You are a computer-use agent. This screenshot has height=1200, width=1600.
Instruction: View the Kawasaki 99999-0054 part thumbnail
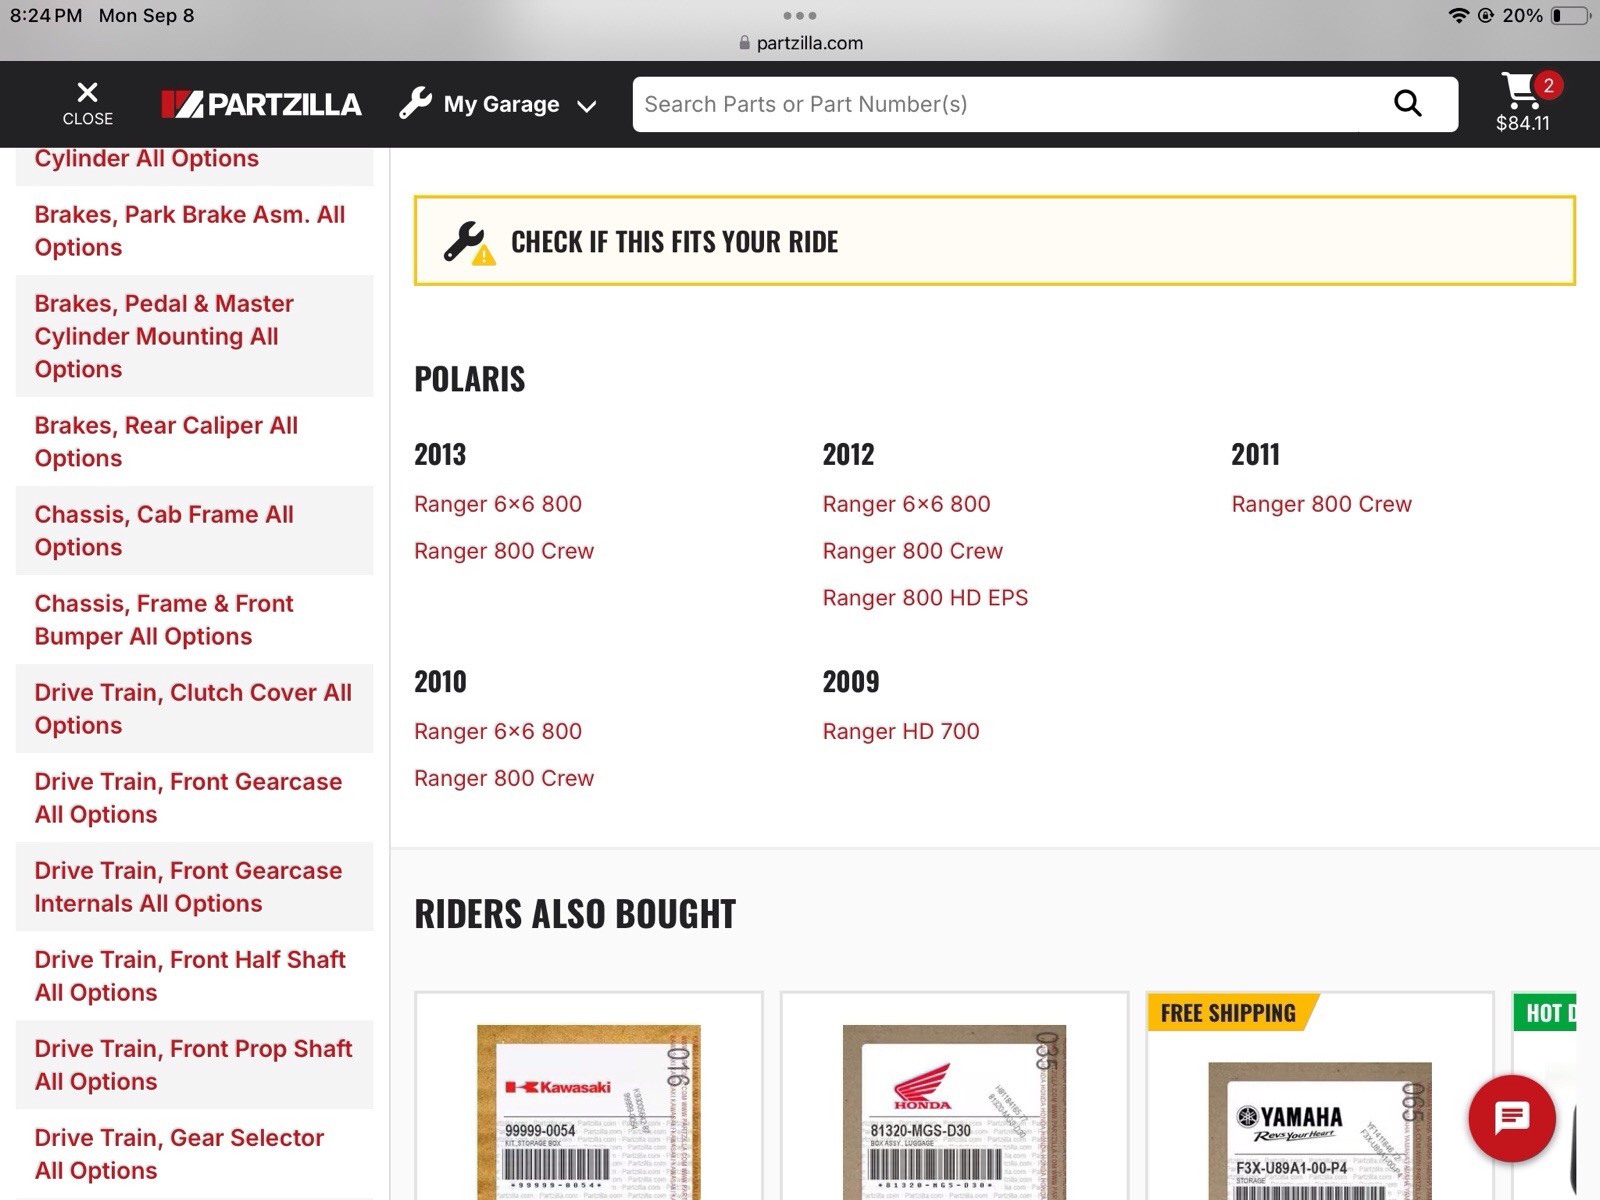point(589,1112)
